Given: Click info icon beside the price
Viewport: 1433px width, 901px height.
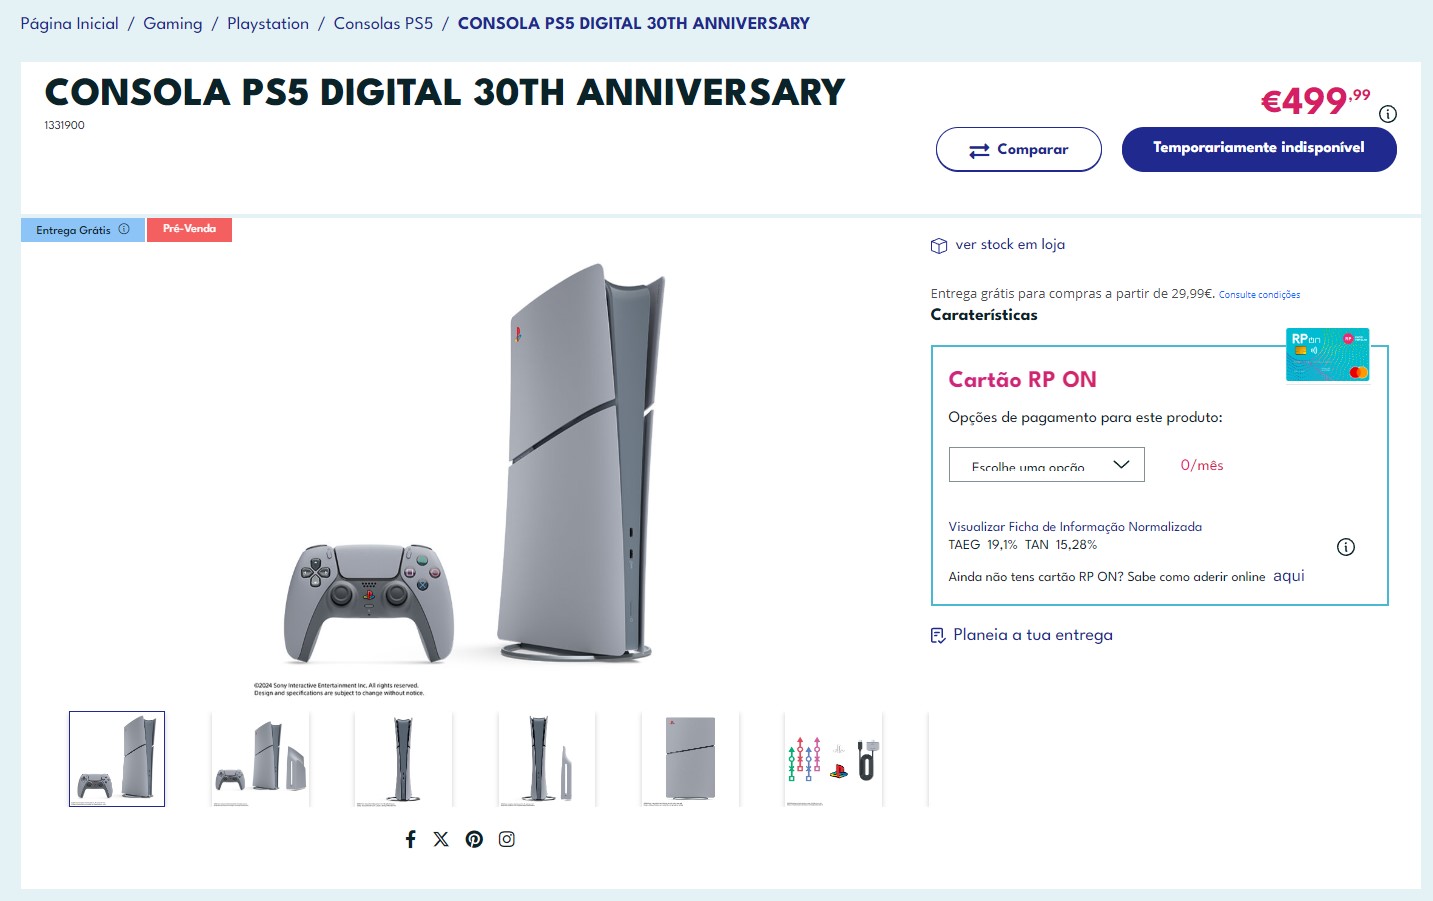Looking at the screenshot, I should (1387, 114).
